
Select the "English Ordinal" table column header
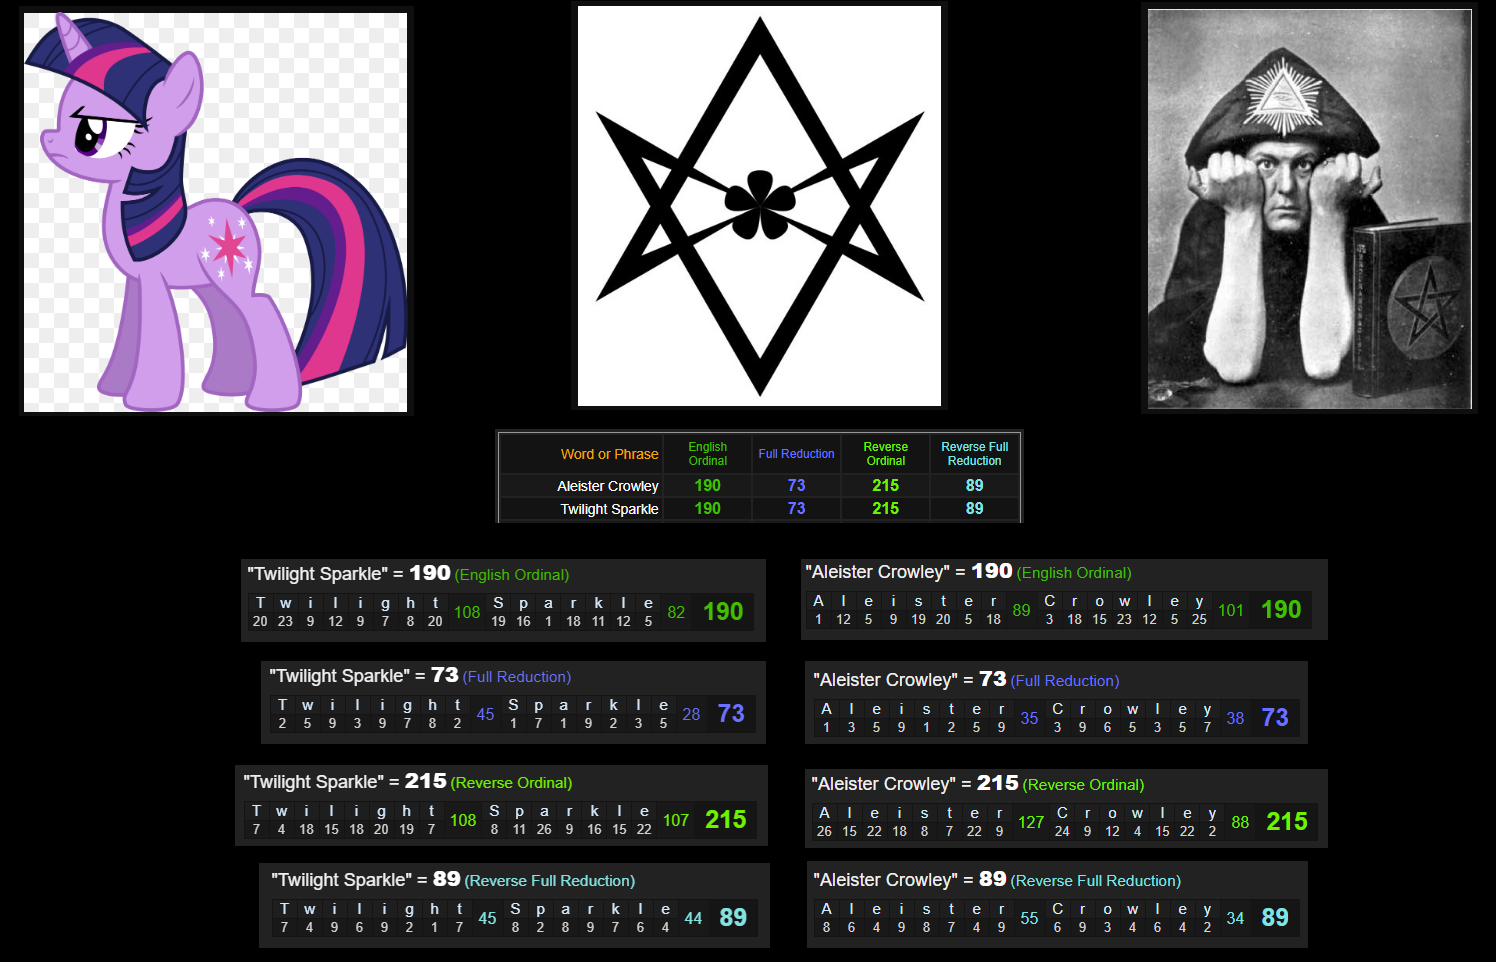[x=708, y=454]
